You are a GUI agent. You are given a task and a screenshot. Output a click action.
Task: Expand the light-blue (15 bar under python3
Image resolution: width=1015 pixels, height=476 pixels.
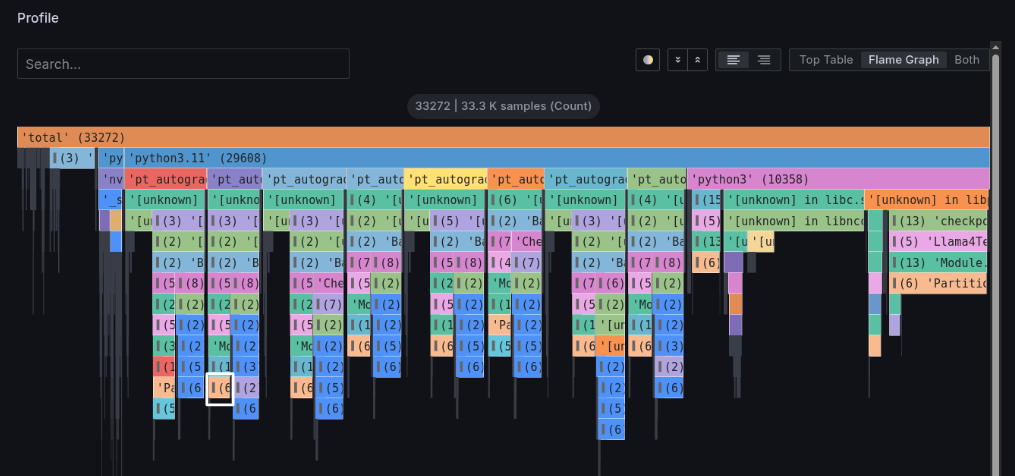tap(707, 199)
